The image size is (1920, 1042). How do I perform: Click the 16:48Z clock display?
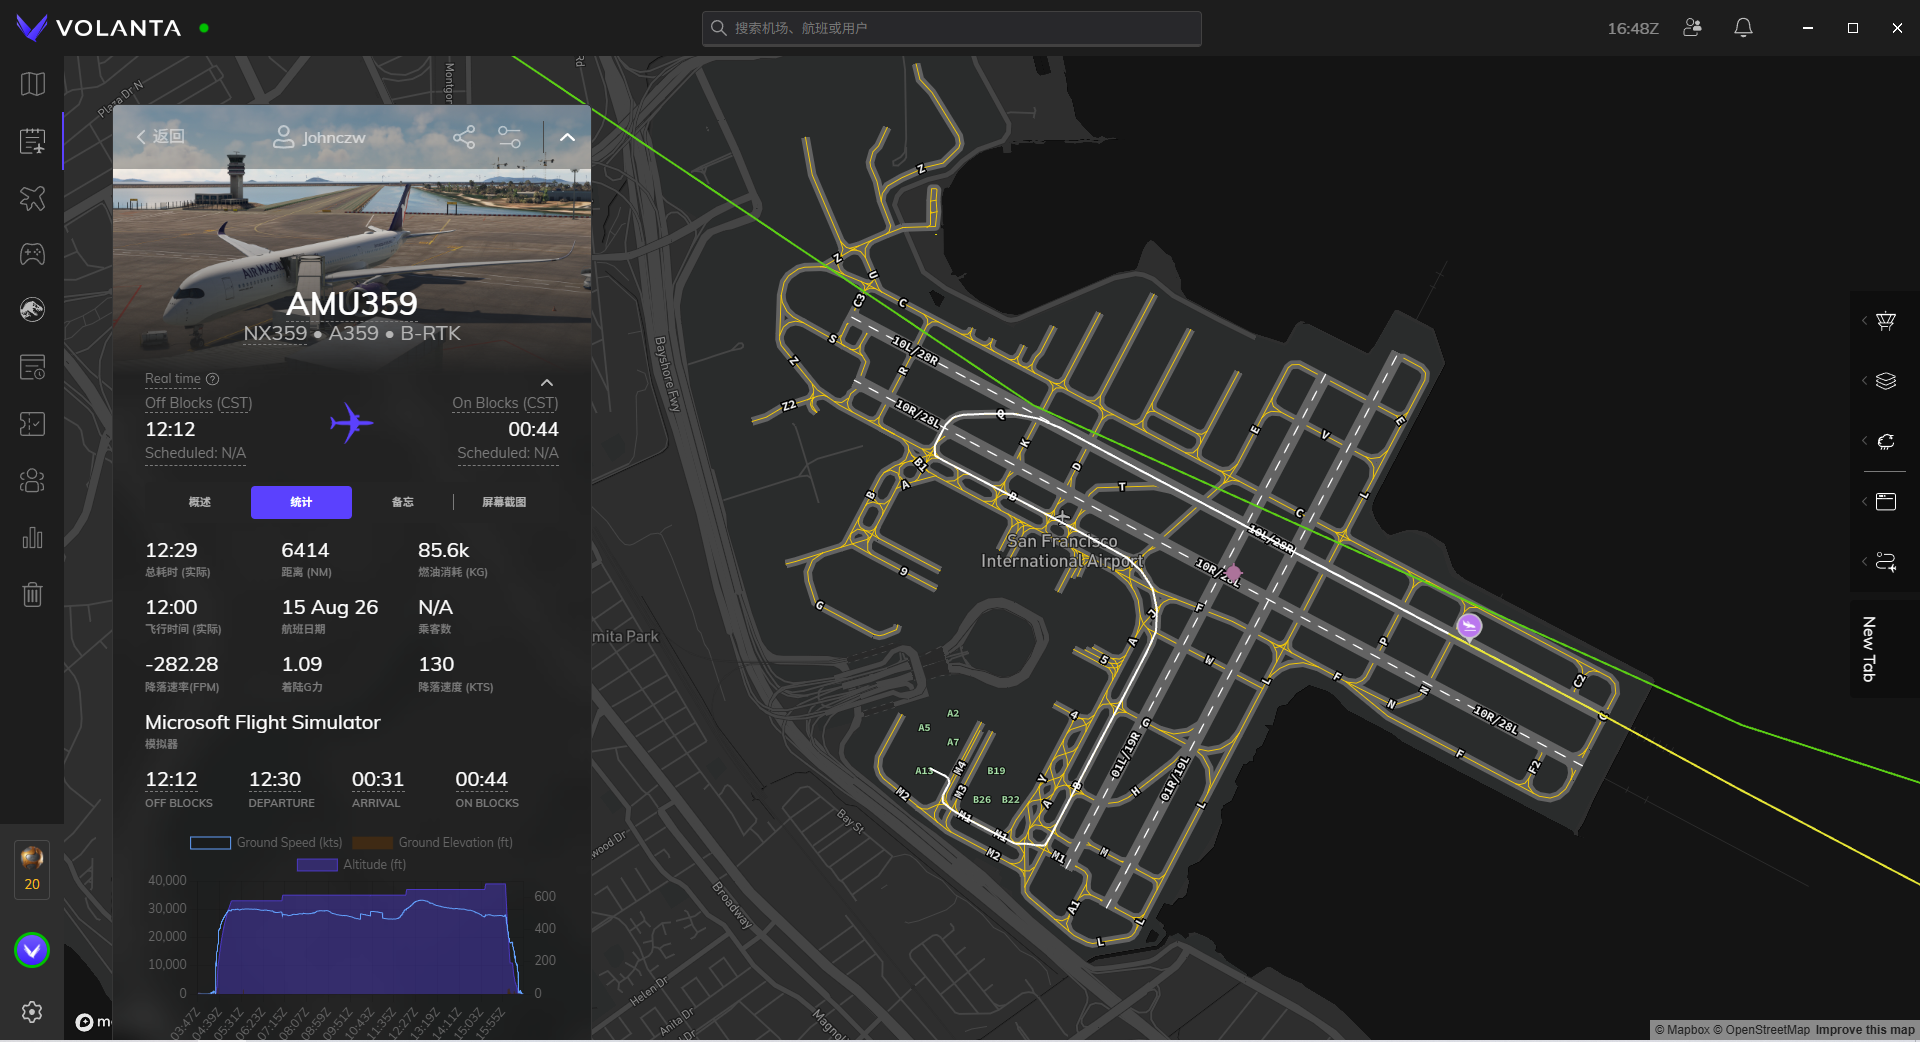pyautogui.click(x=1633, y=28)
